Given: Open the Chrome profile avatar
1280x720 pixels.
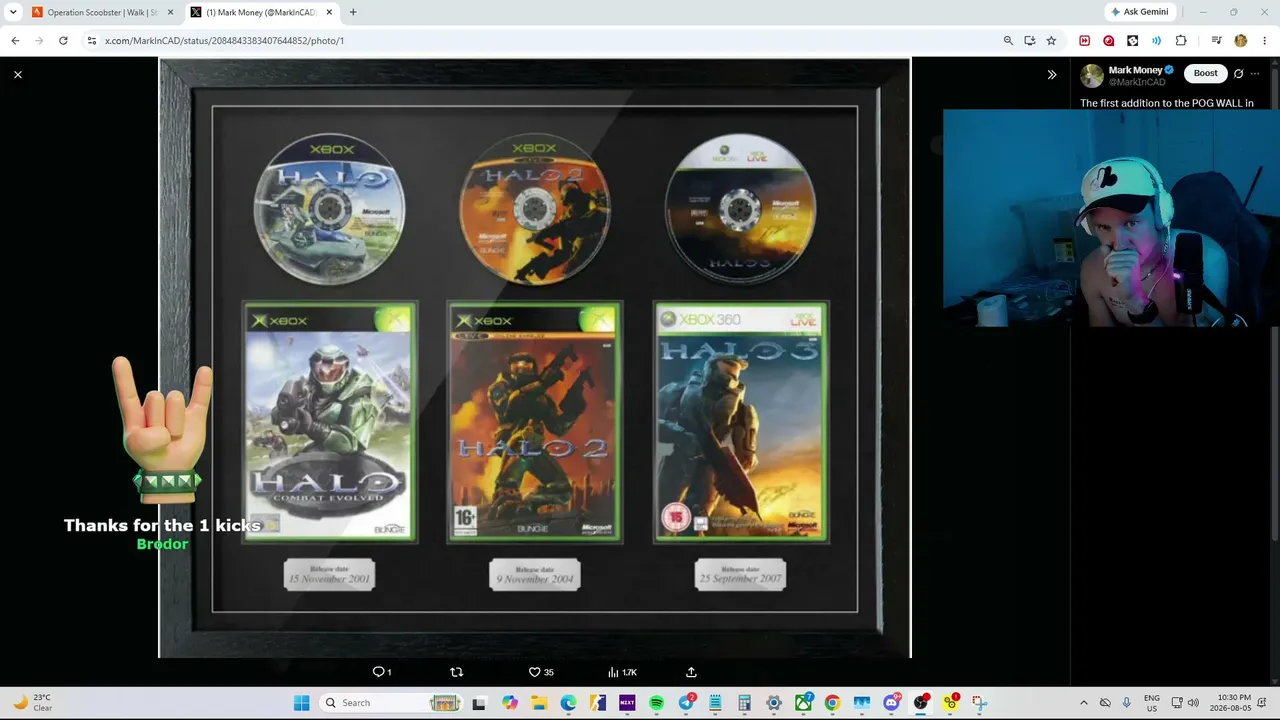Looking at the screenshot, I should (x=1241, y=41).
